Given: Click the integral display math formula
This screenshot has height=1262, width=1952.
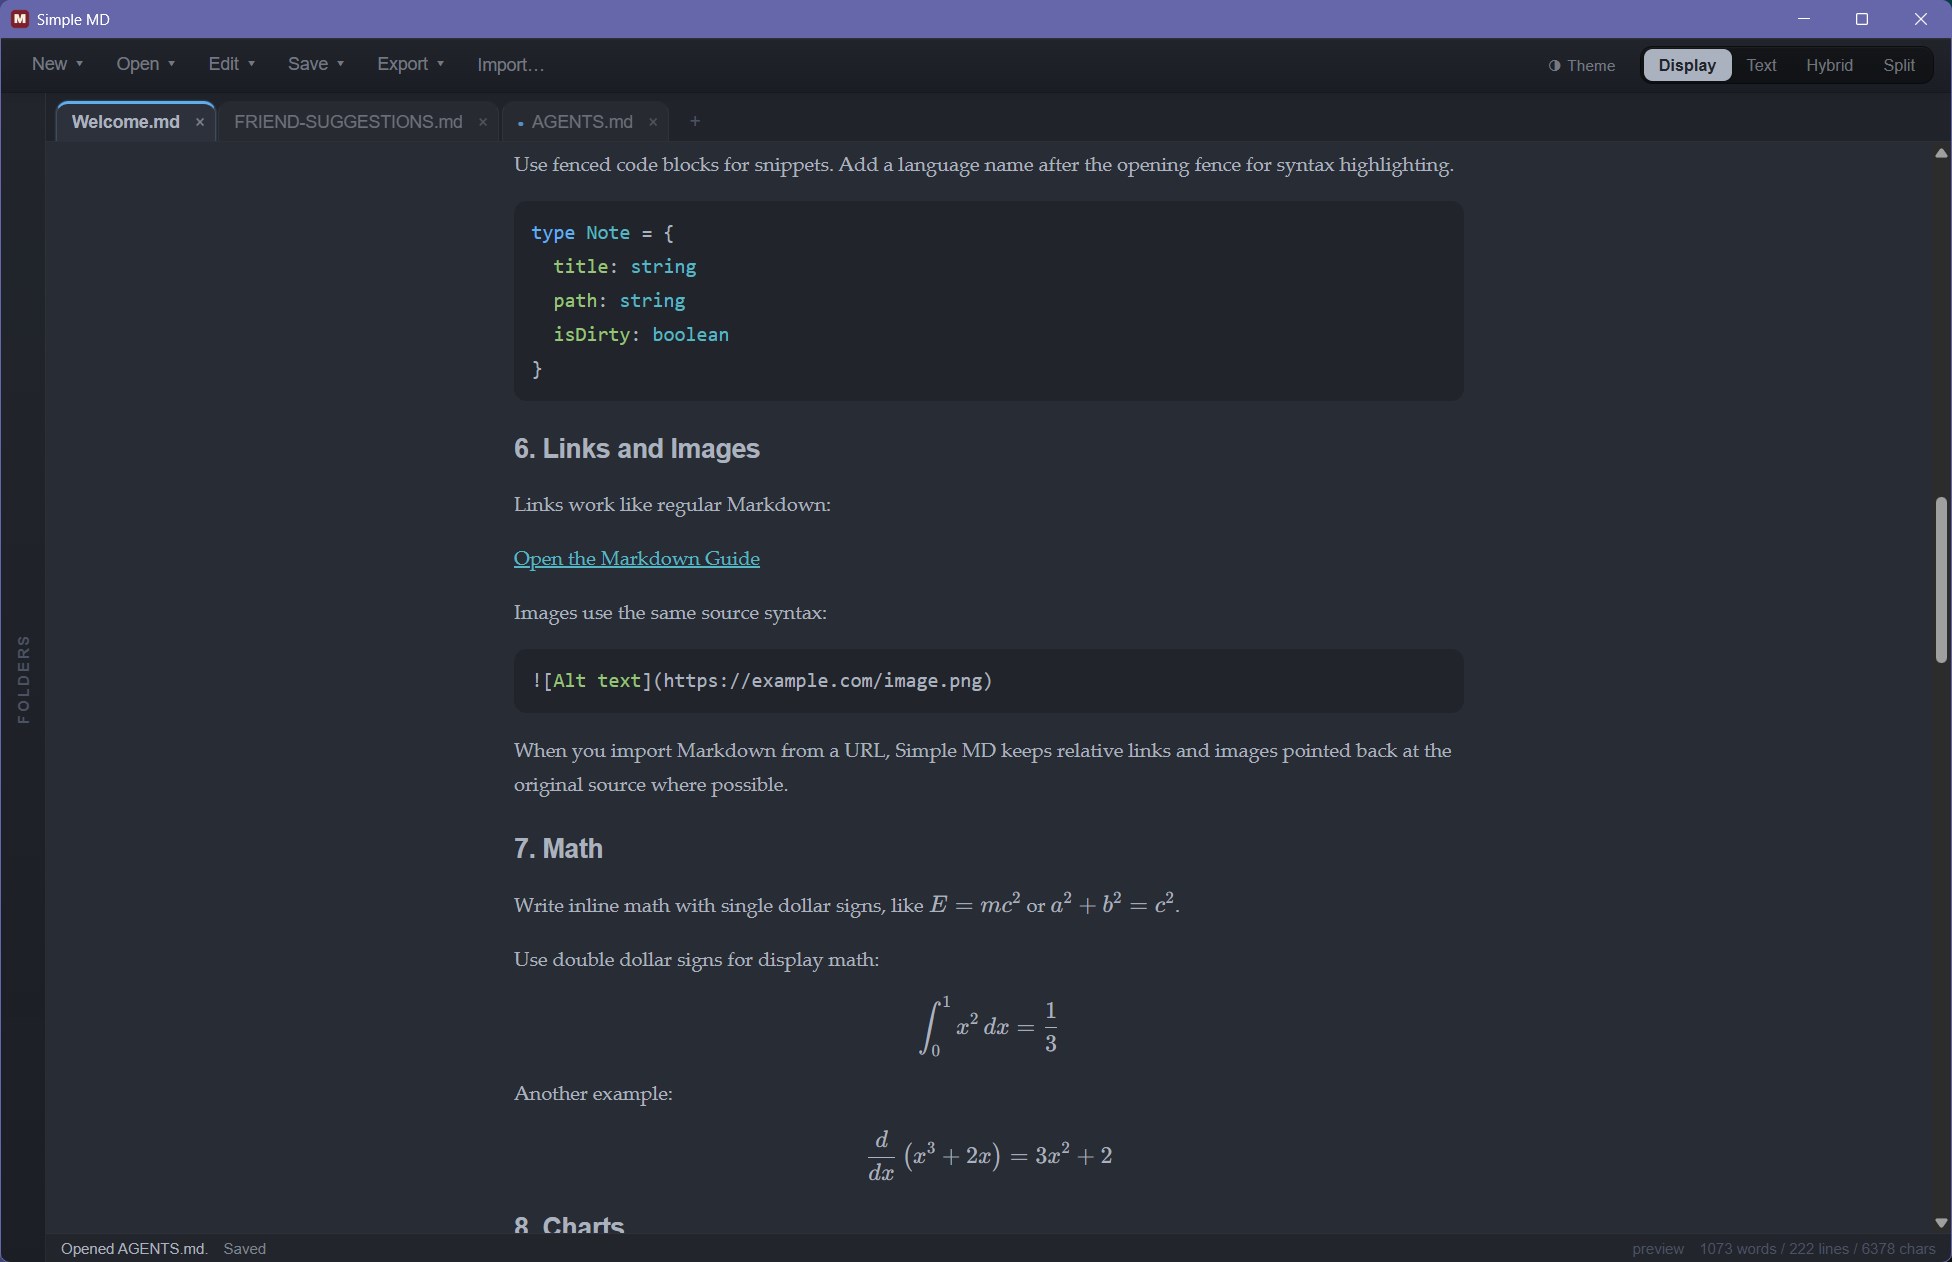Looking at the screenshot, I should [x=988, y=1026].
